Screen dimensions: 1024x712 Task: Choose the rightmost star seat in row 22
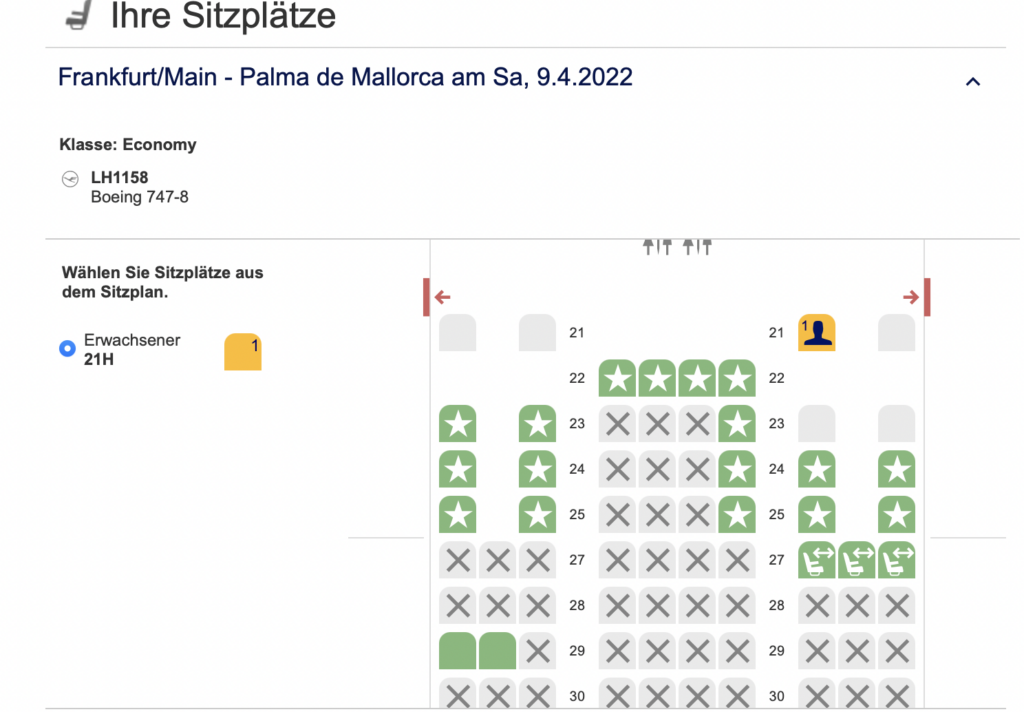click(x=737, y=378)
